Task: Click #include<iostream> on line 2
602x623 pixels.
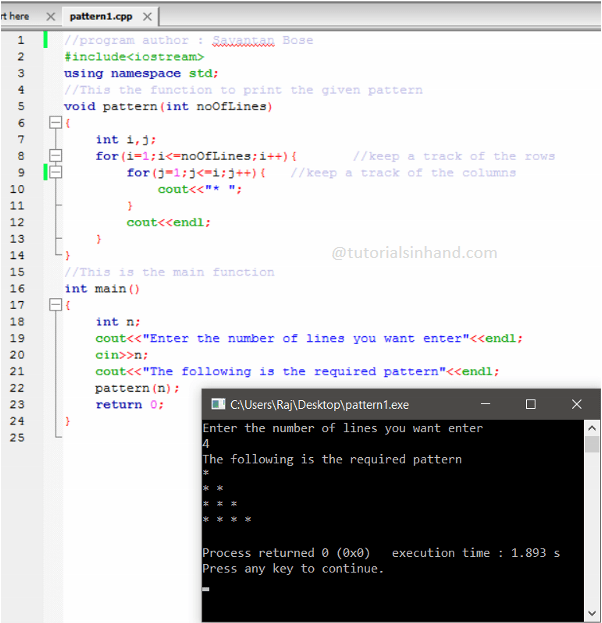Action: click(134, 57)
